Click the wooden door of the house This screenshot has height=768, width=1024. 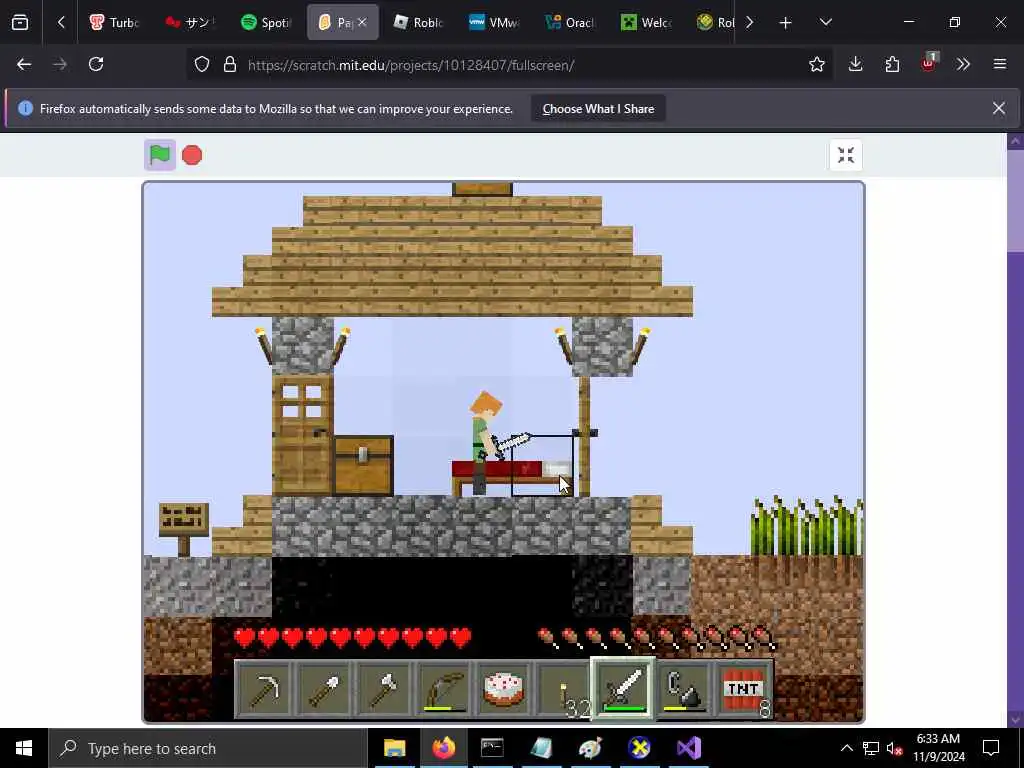click(302, 435)
